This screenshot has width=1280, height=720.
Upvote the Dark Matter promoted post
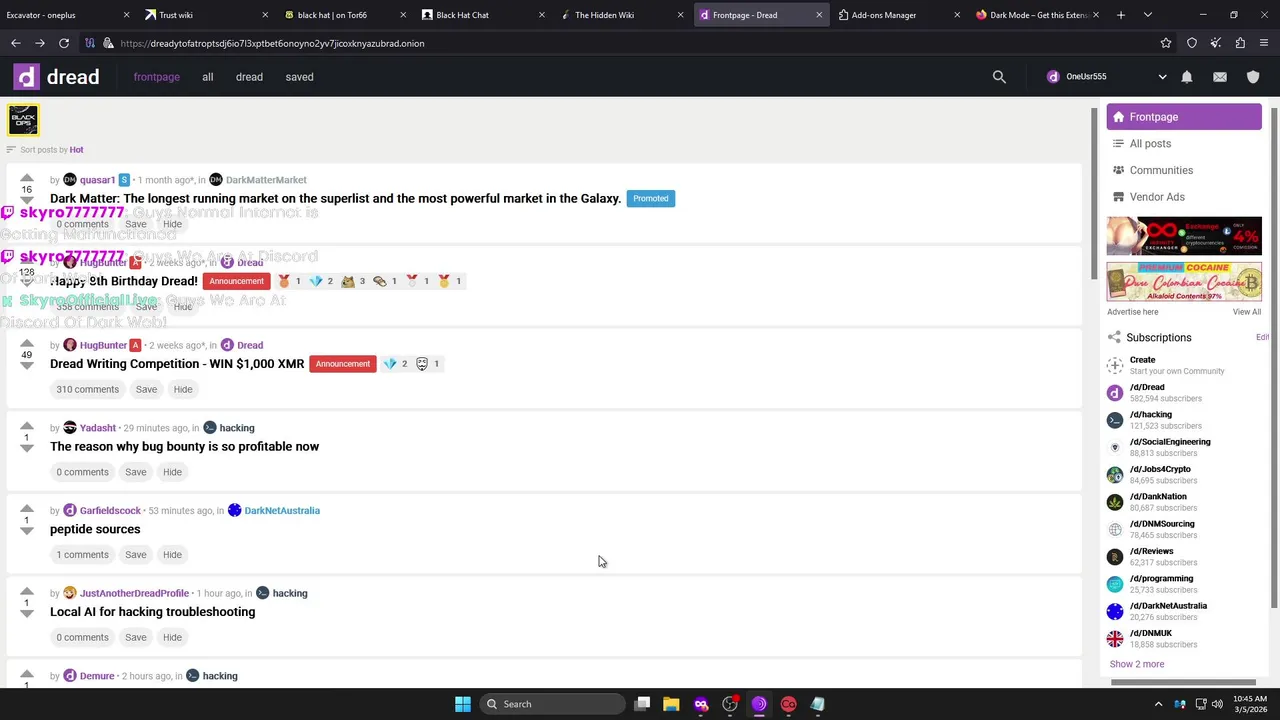[x=27, y=178]
